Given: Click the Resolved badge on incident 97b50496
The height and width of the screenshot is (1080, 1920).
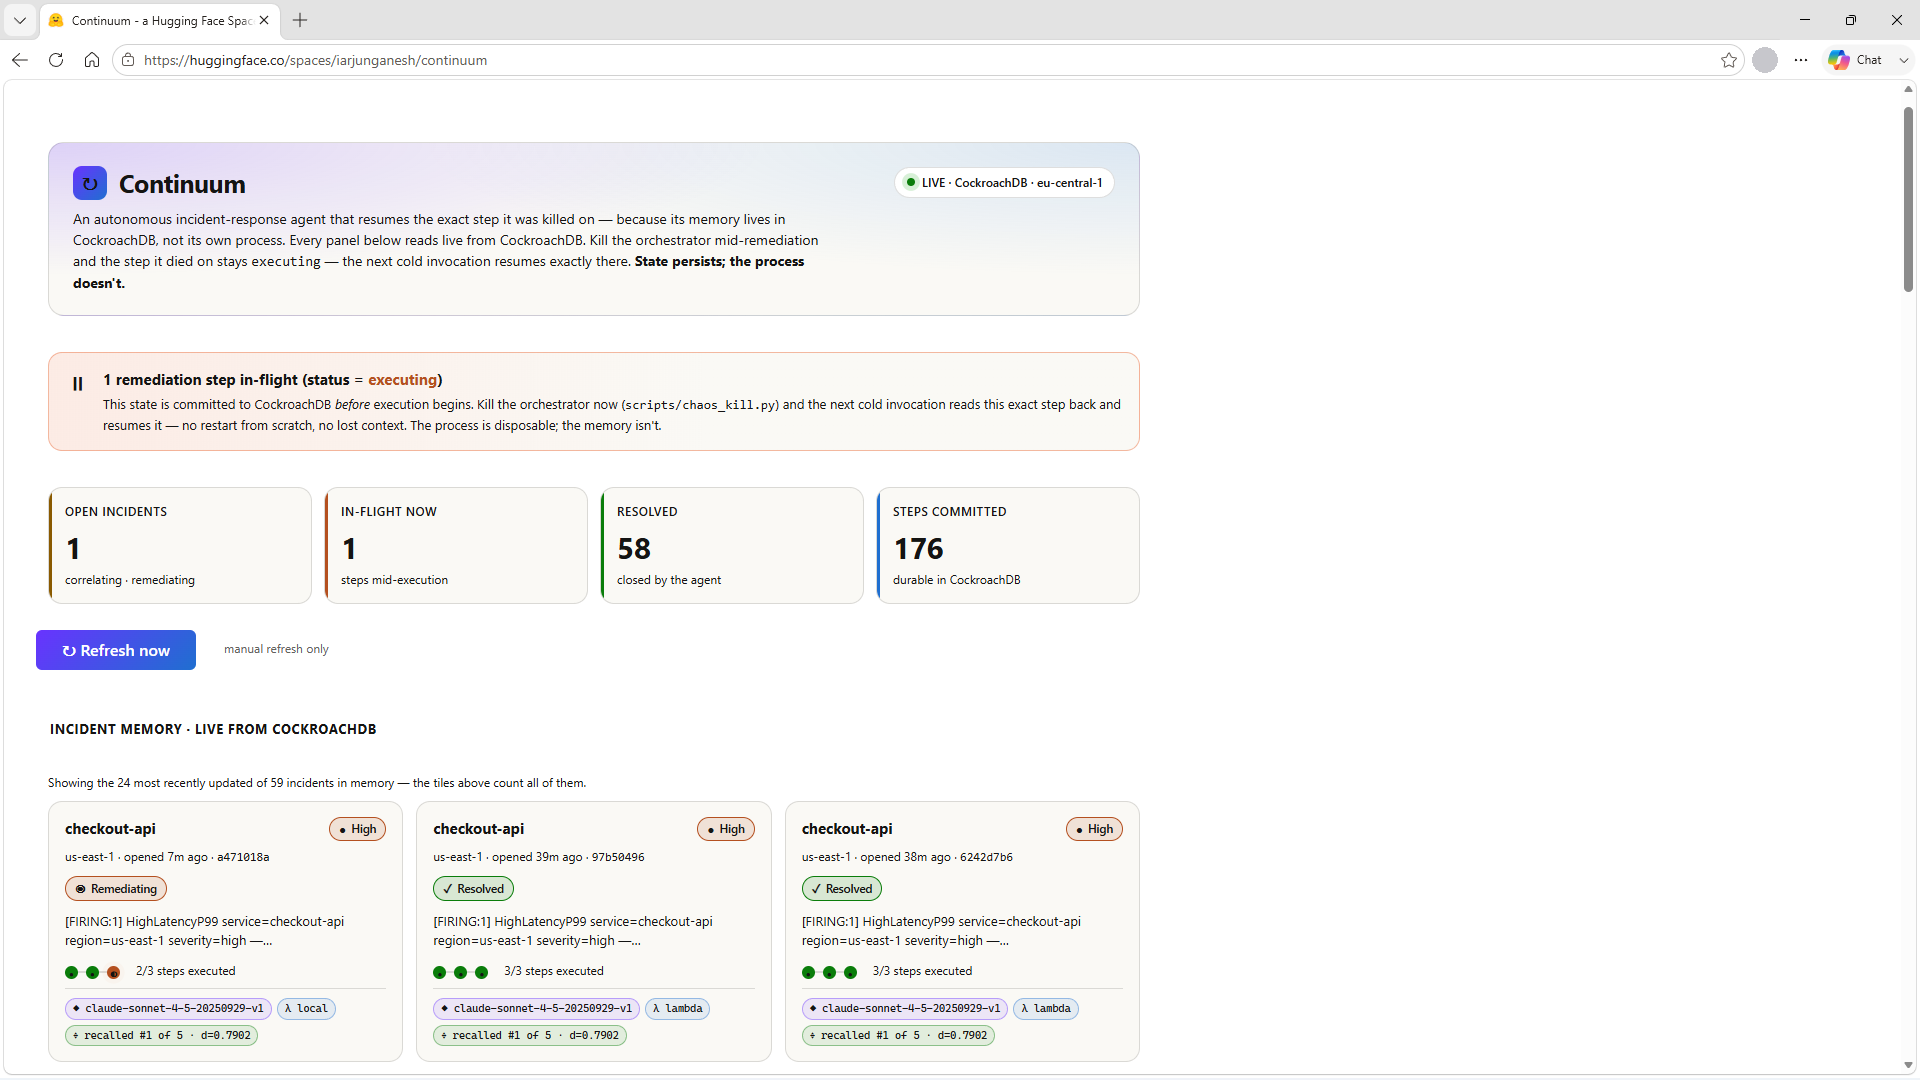Looking at the screenshot, I should click(x=473, y=889).
